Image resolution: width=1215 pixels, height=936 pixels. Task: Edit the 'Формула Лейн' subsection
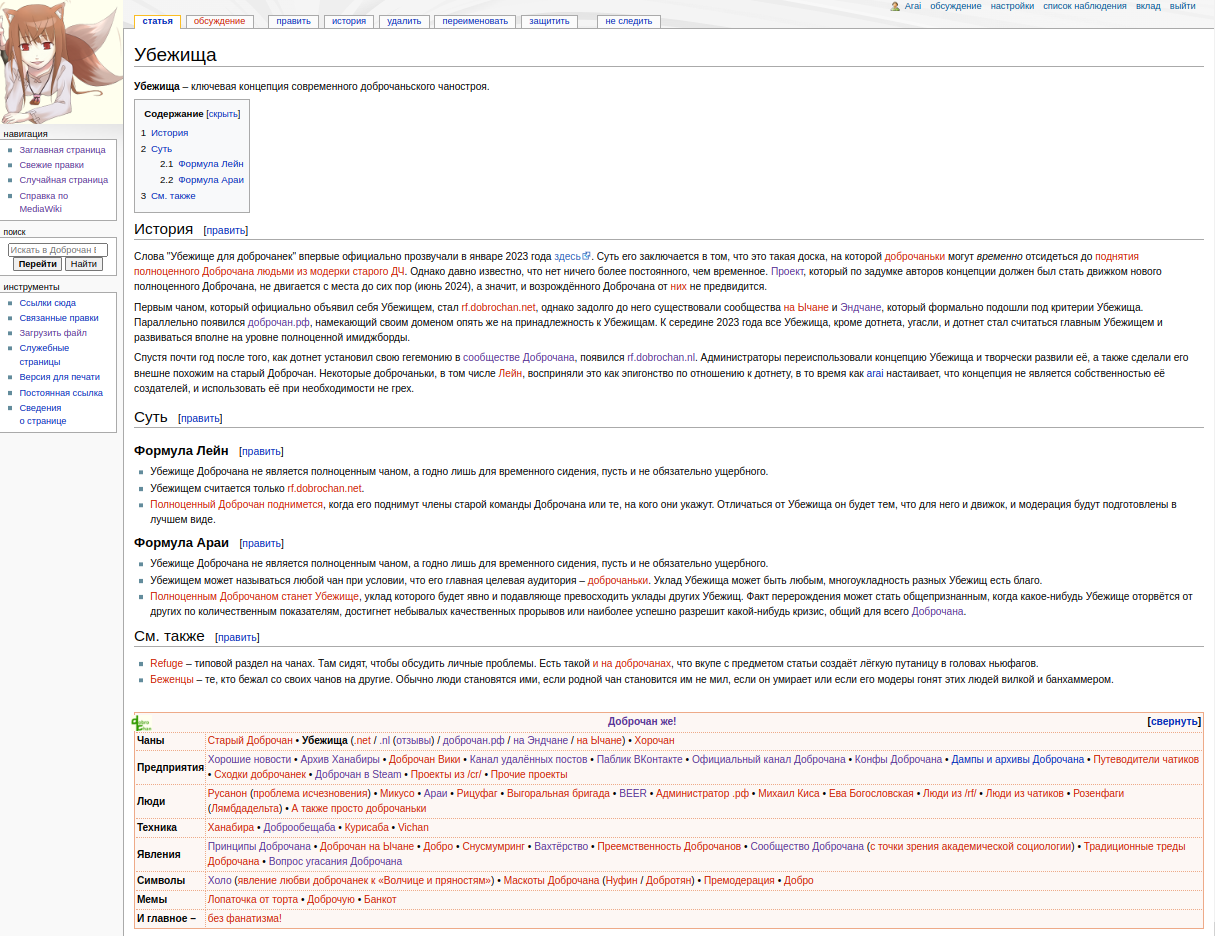(261, 451)
